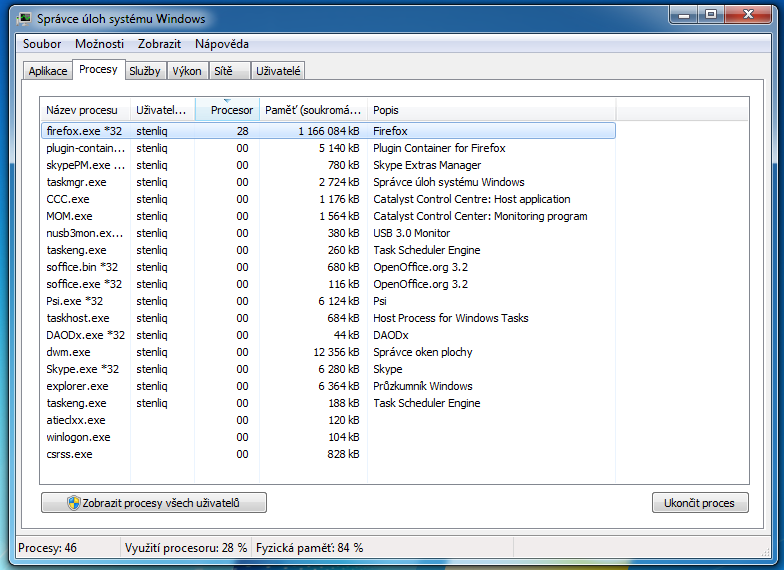Click Host Process for Windows Tasks description
The image size is (784, 570).
(450, 318)
